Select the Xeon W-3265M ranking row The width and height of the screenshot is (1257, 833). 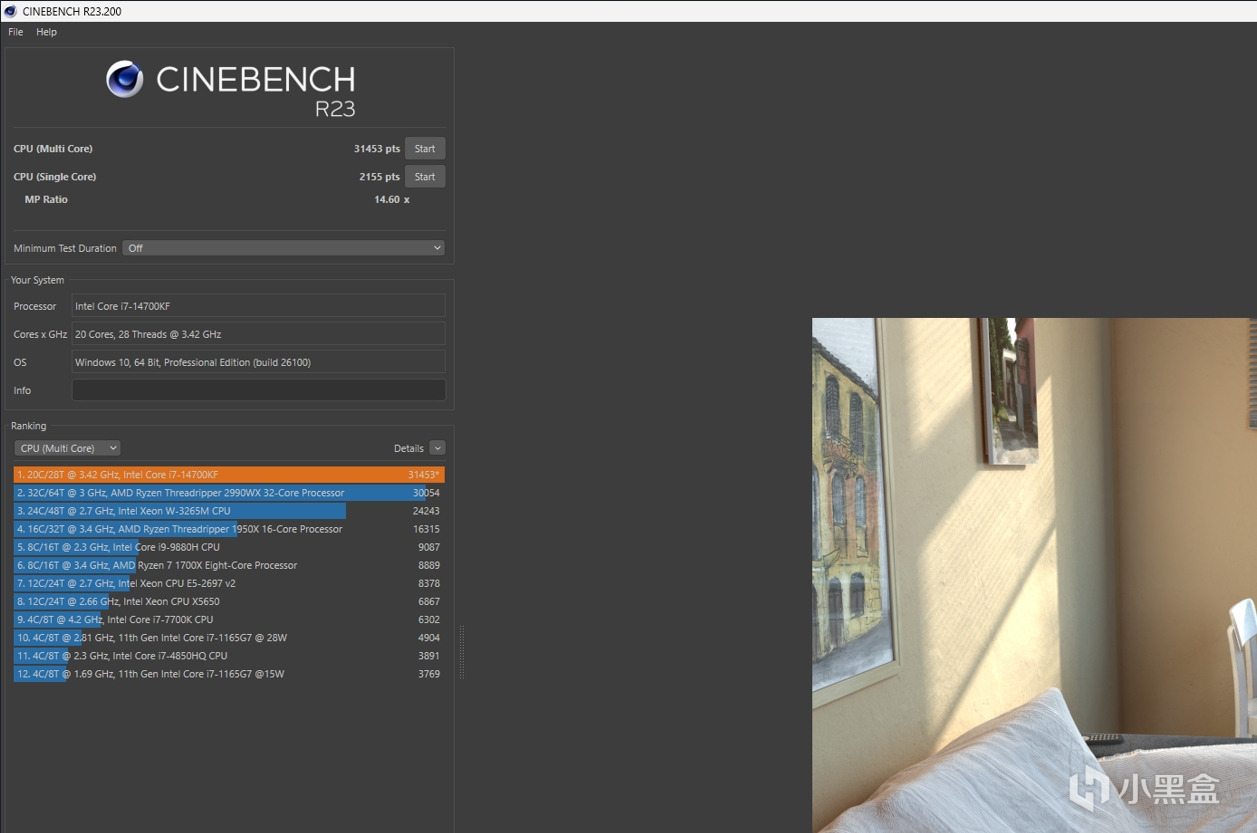(x=229, y=511)
